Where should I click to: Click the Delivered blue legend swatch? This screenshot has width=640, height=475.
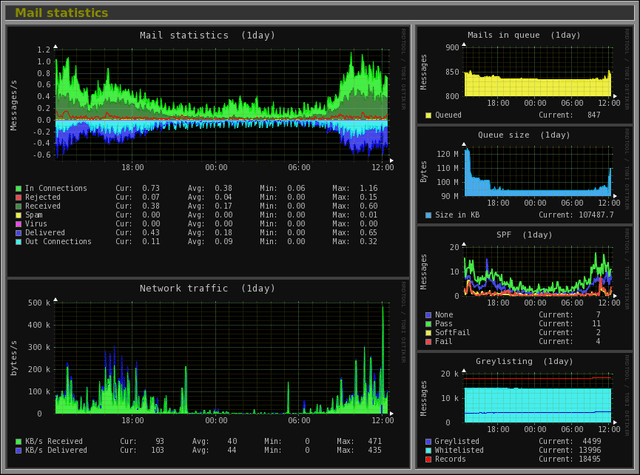18,232
